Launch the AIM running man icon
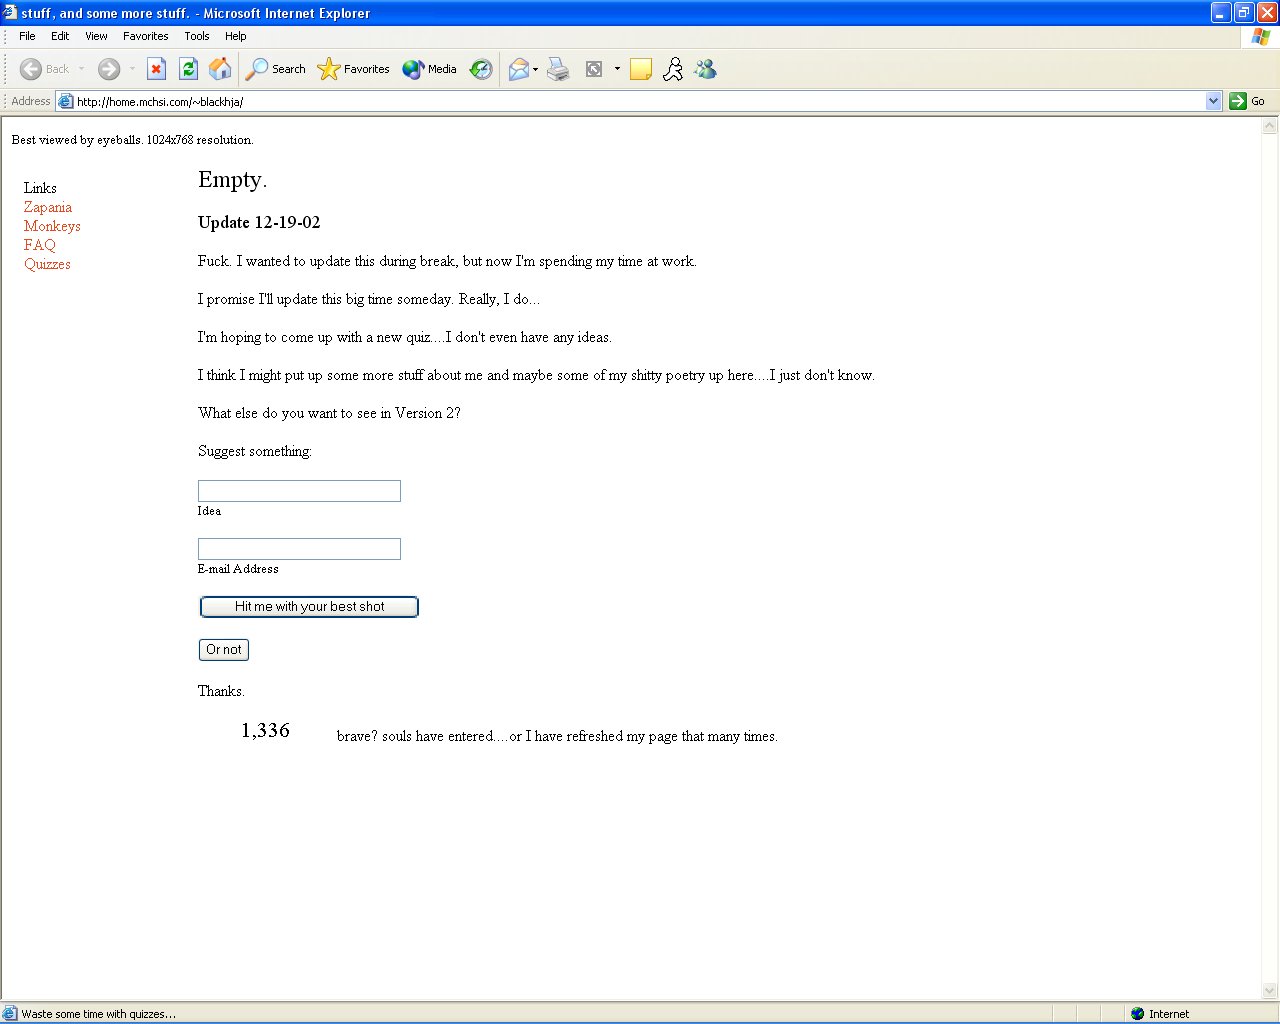Screen dimensions: 1280x1024 (673, 69)
